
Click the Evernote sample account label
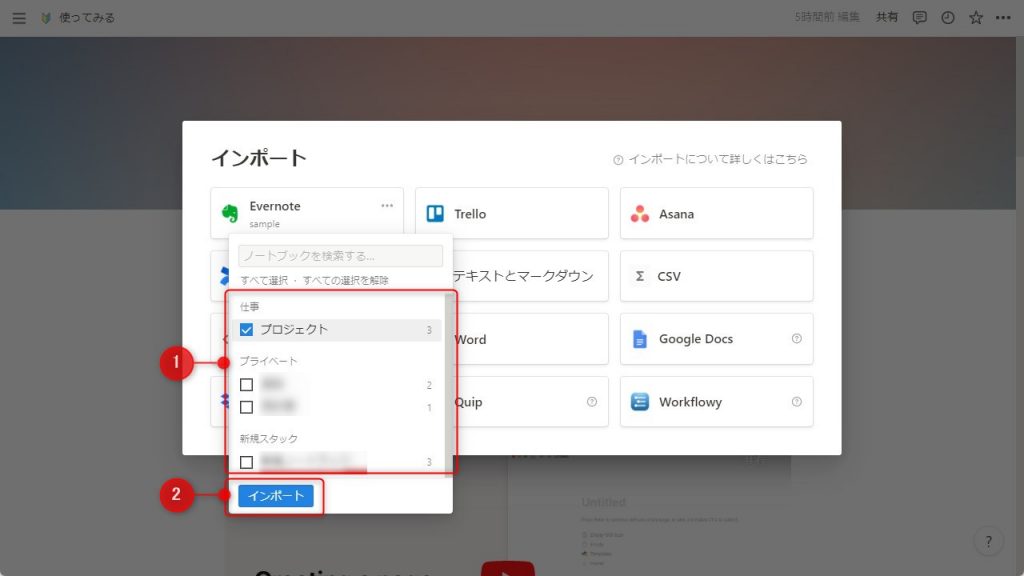[264, 224]
